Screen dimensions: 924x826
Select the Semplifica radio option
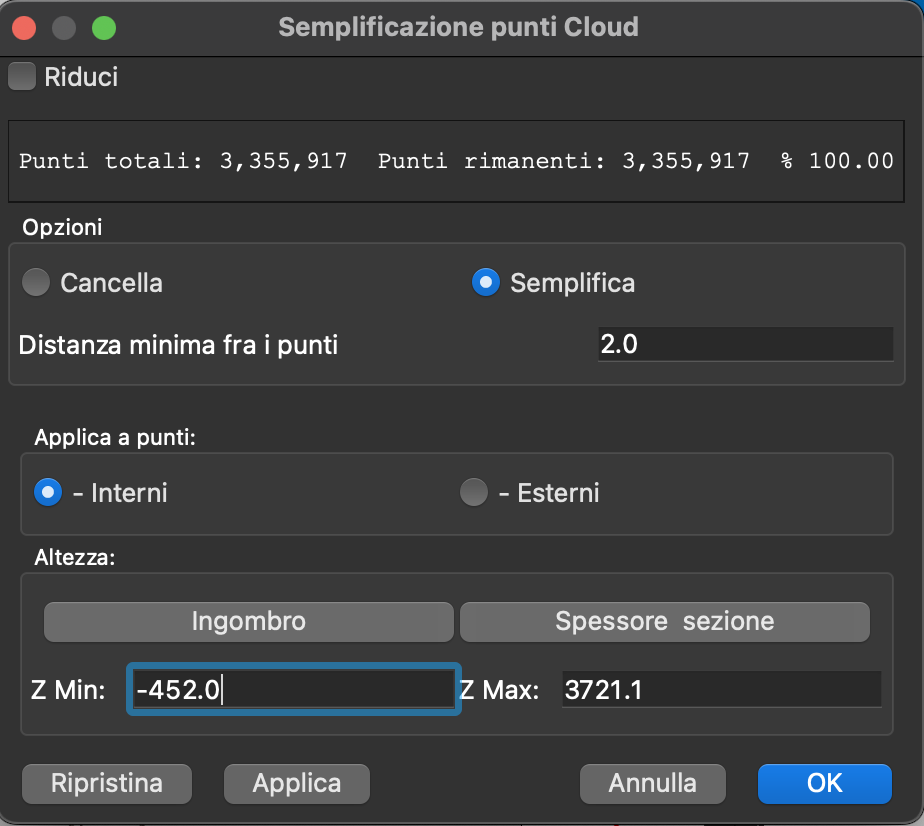tap(485, 283)
